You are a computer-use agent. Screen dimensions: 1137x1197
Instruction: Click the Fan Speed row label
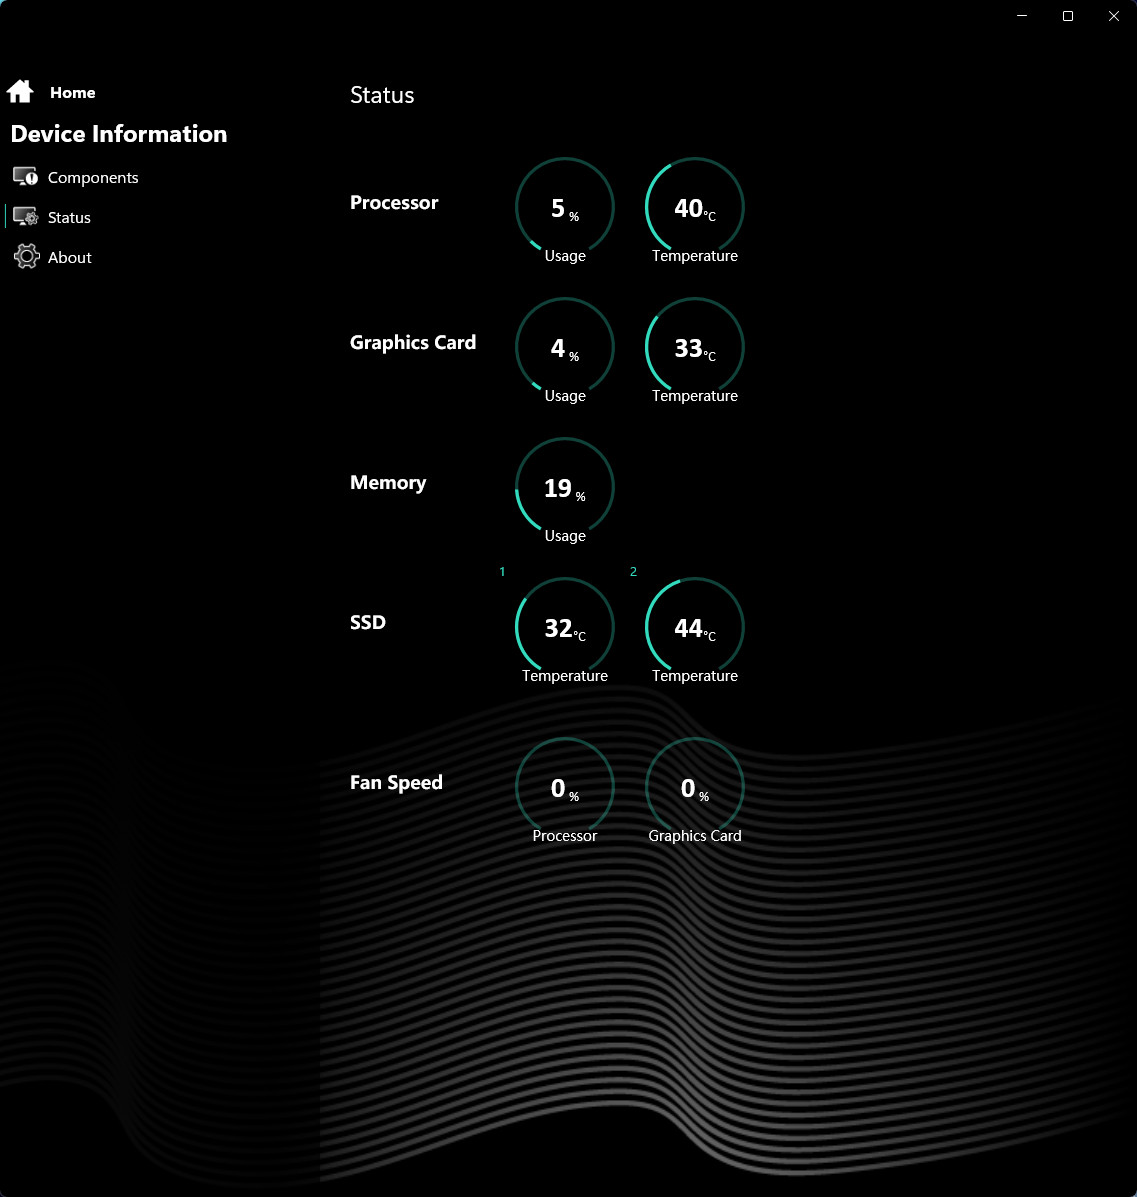coord(396,782)
